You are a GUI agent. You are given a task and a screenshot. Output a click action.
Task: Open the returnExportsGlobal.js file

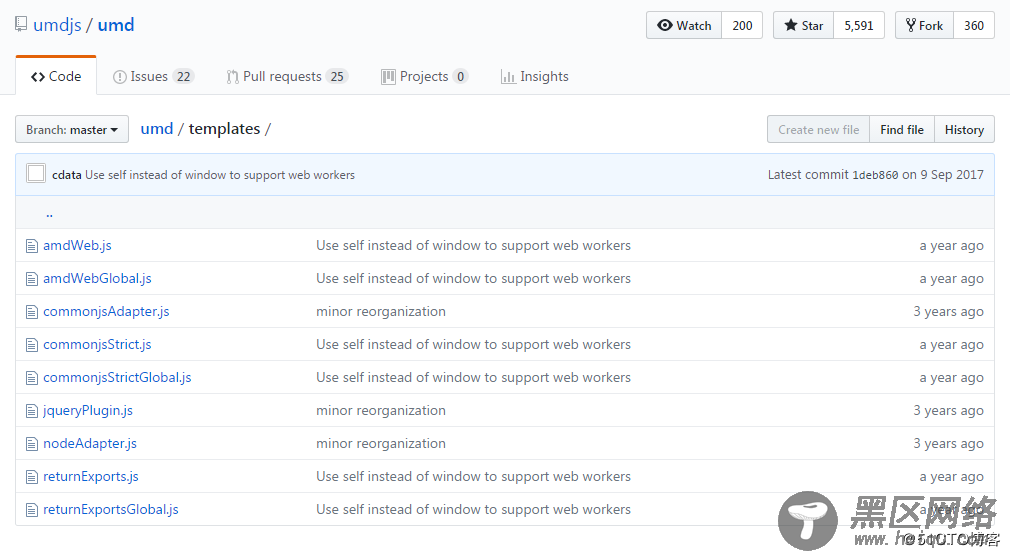click(x=111, y=510)
